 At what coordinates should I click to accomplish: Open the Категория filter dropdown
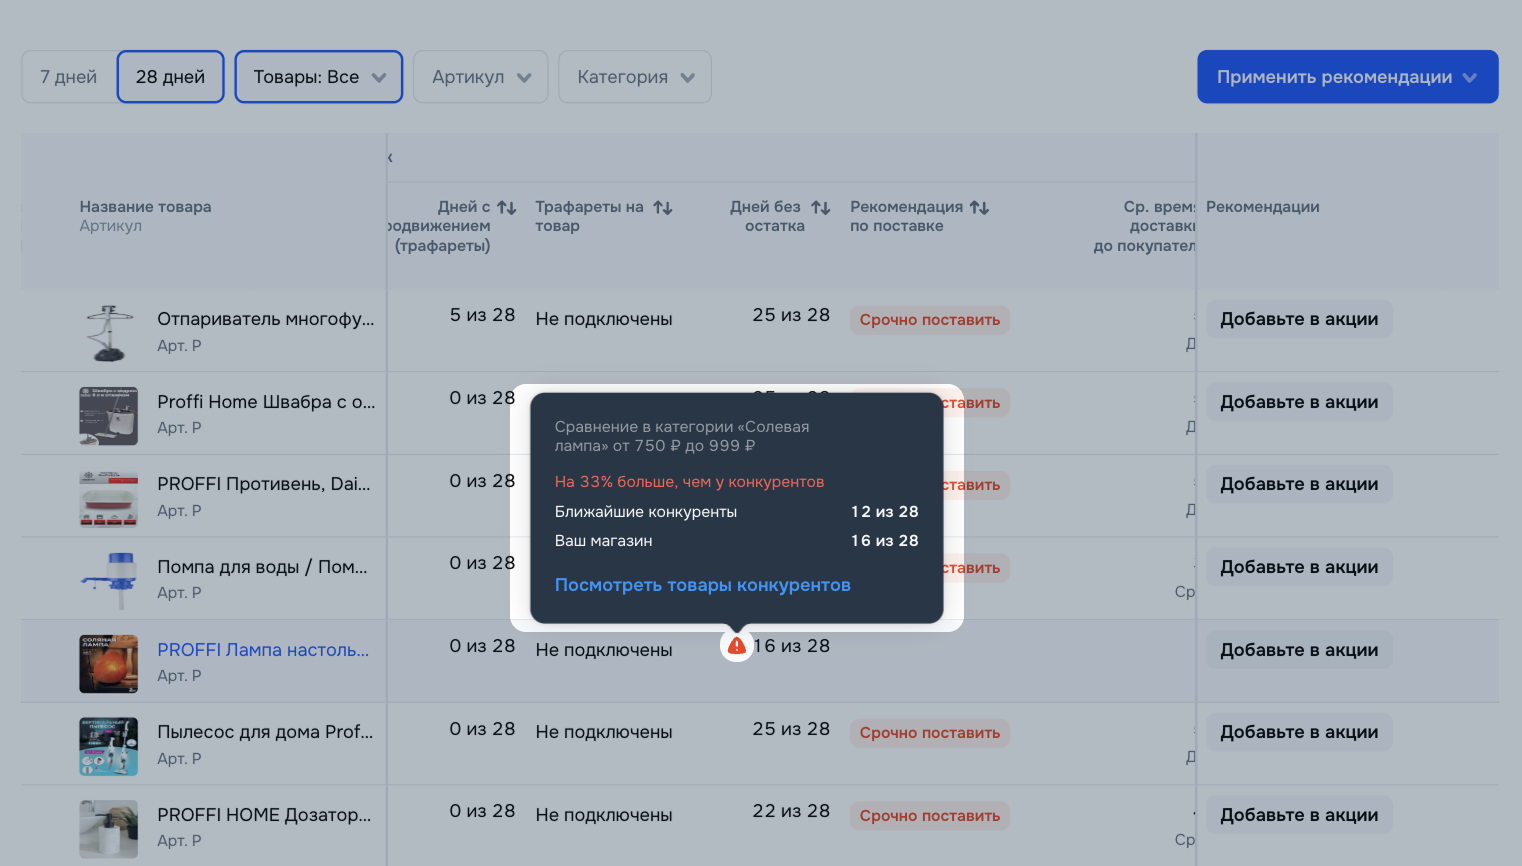click(x=635, y=77)
